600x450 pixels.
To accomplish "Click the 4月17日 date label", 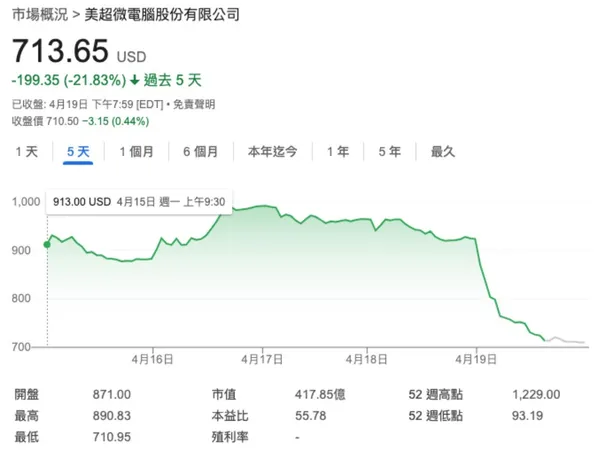I will [x=262, y=358].
